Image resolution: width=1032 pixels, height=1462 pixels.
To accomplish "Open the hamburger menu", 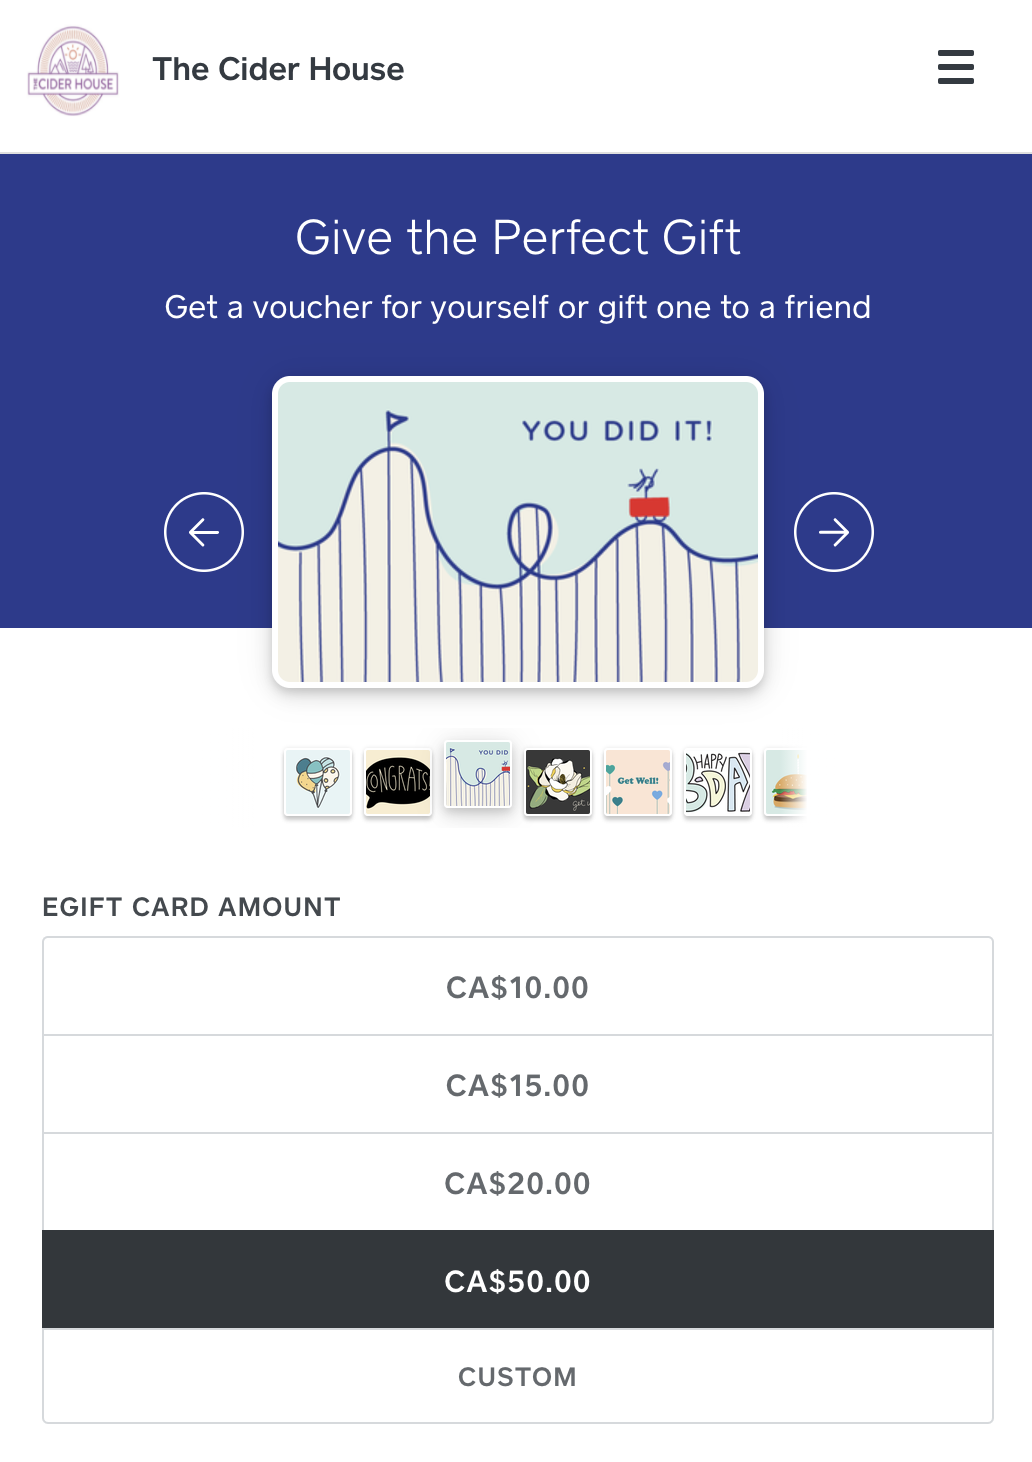I will coord(955,67).
